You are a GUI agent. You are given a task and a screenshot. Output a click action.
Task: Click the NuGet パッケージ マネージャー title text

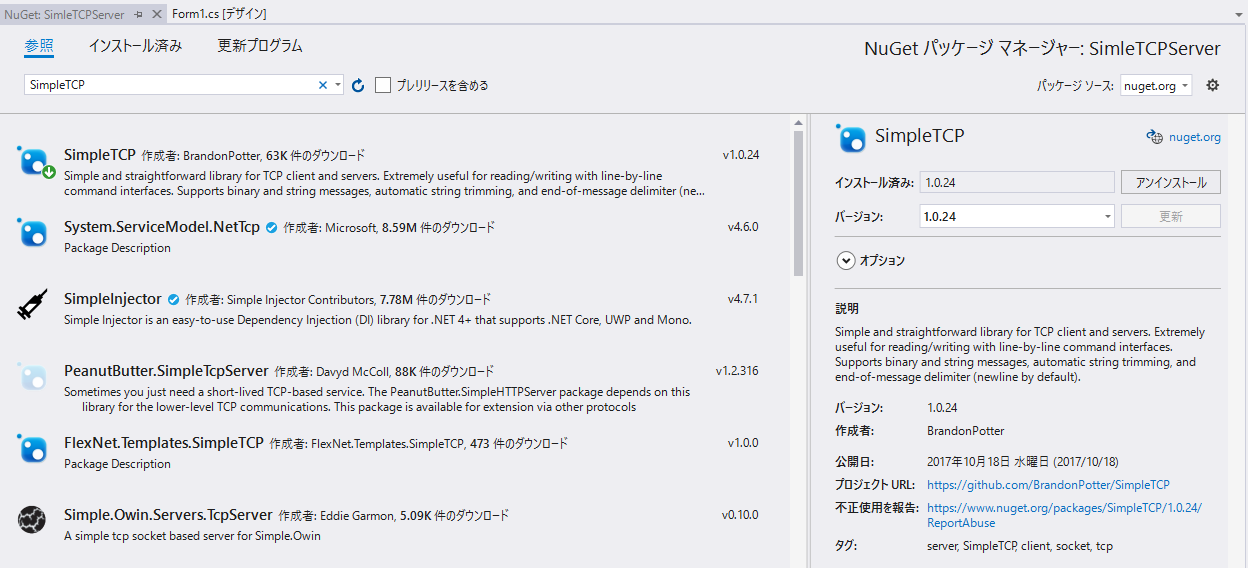tap(1042, 49)
